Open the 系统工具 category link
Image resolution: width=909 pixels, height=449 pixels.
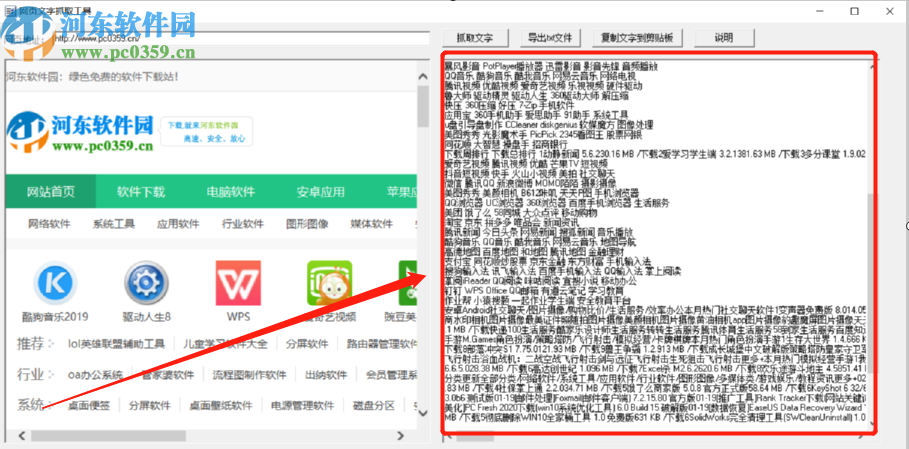[114, 224]
